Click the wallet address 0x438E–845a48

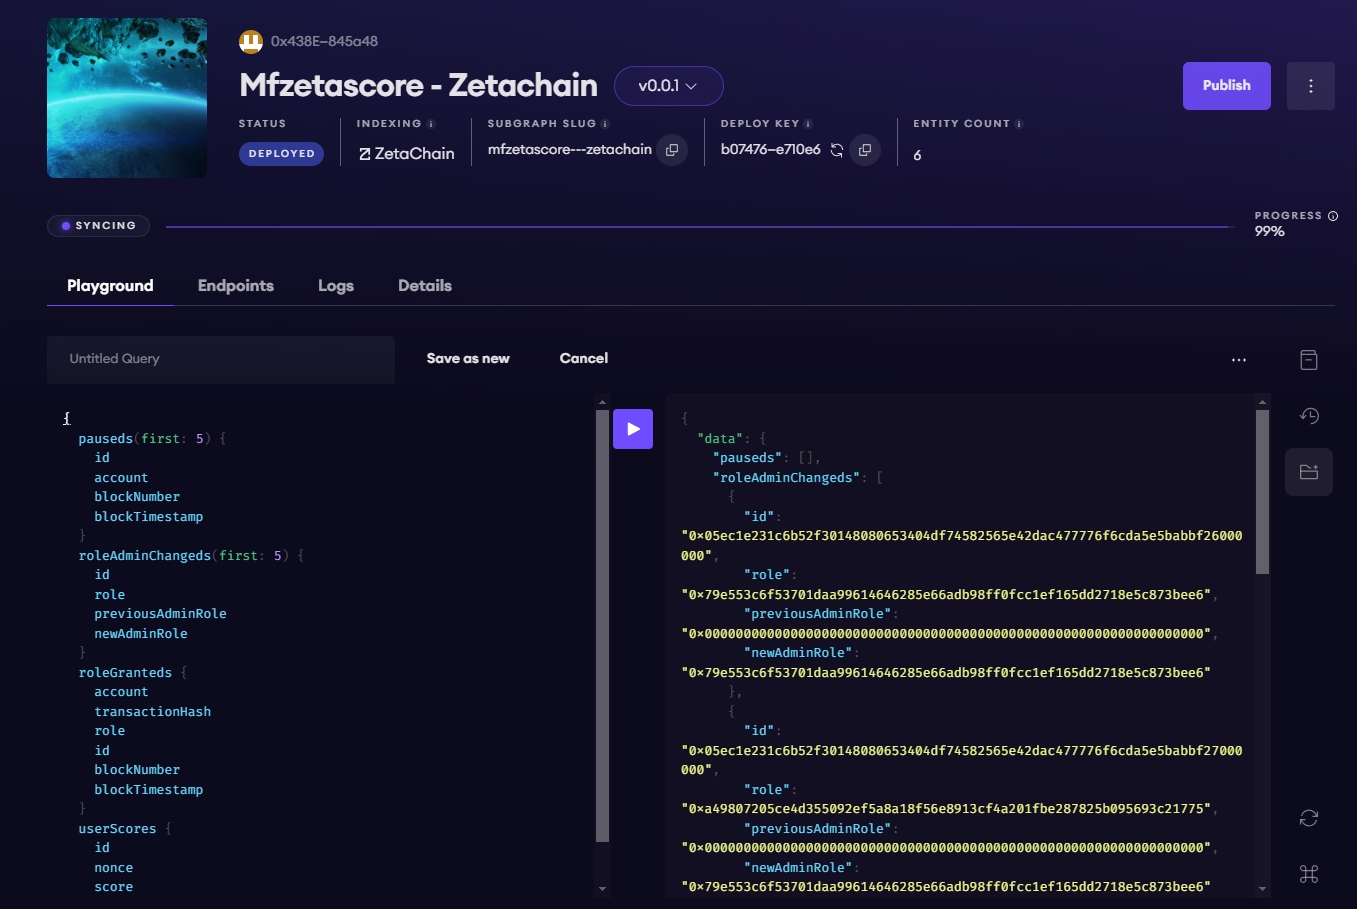pyautogui.click(x=324, y=41)
